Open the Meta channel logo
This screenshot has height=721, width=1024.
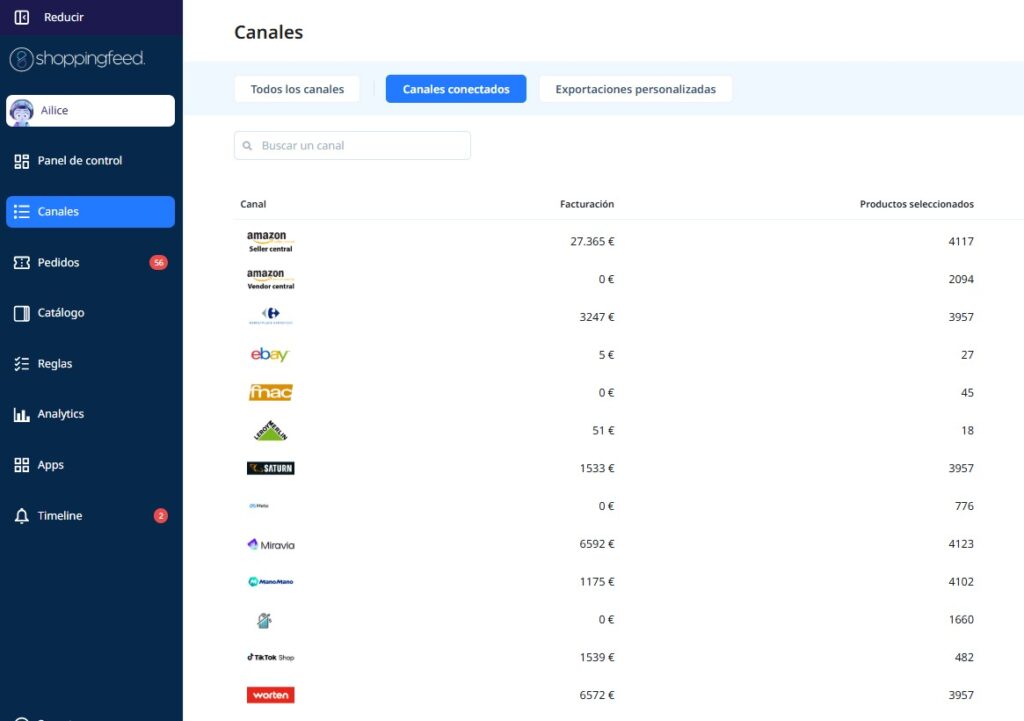[x=259, y=506]
